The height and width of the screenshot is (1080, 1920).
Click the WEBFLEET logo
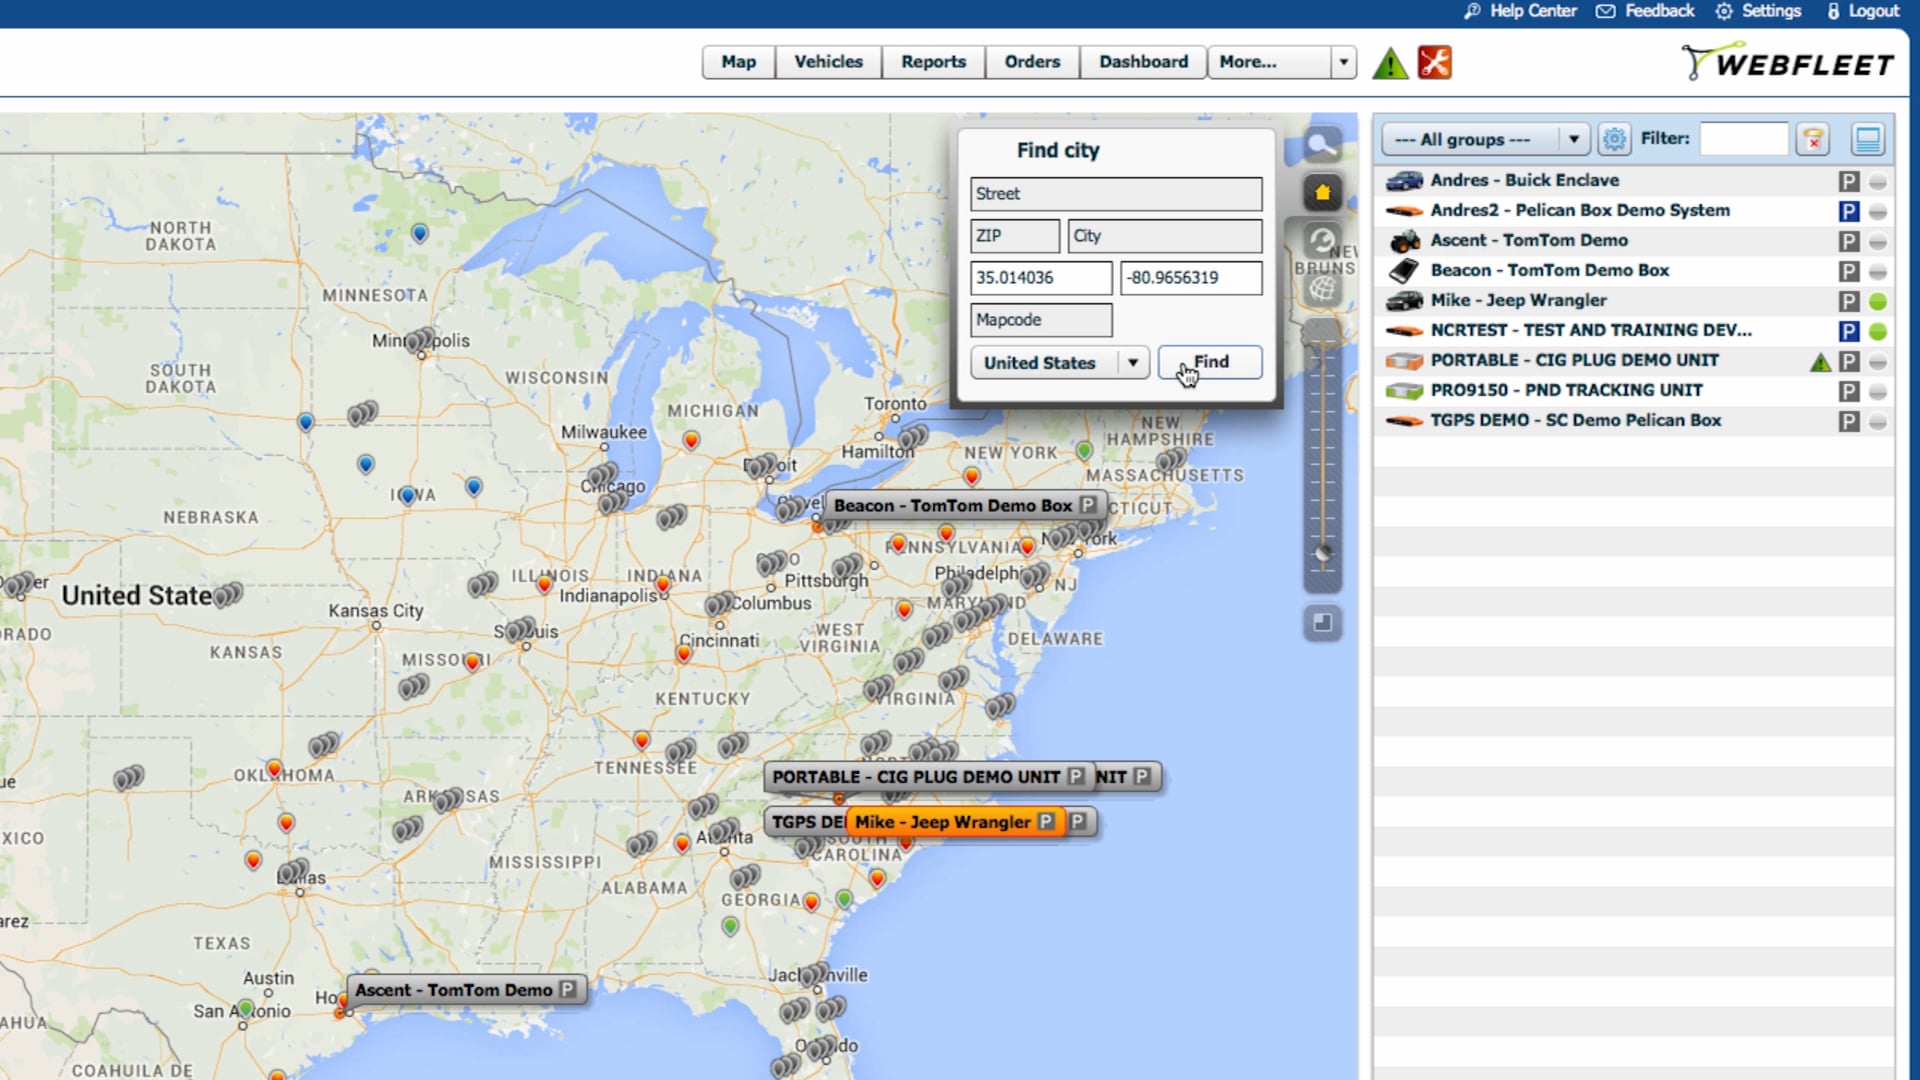[1787, 62]
